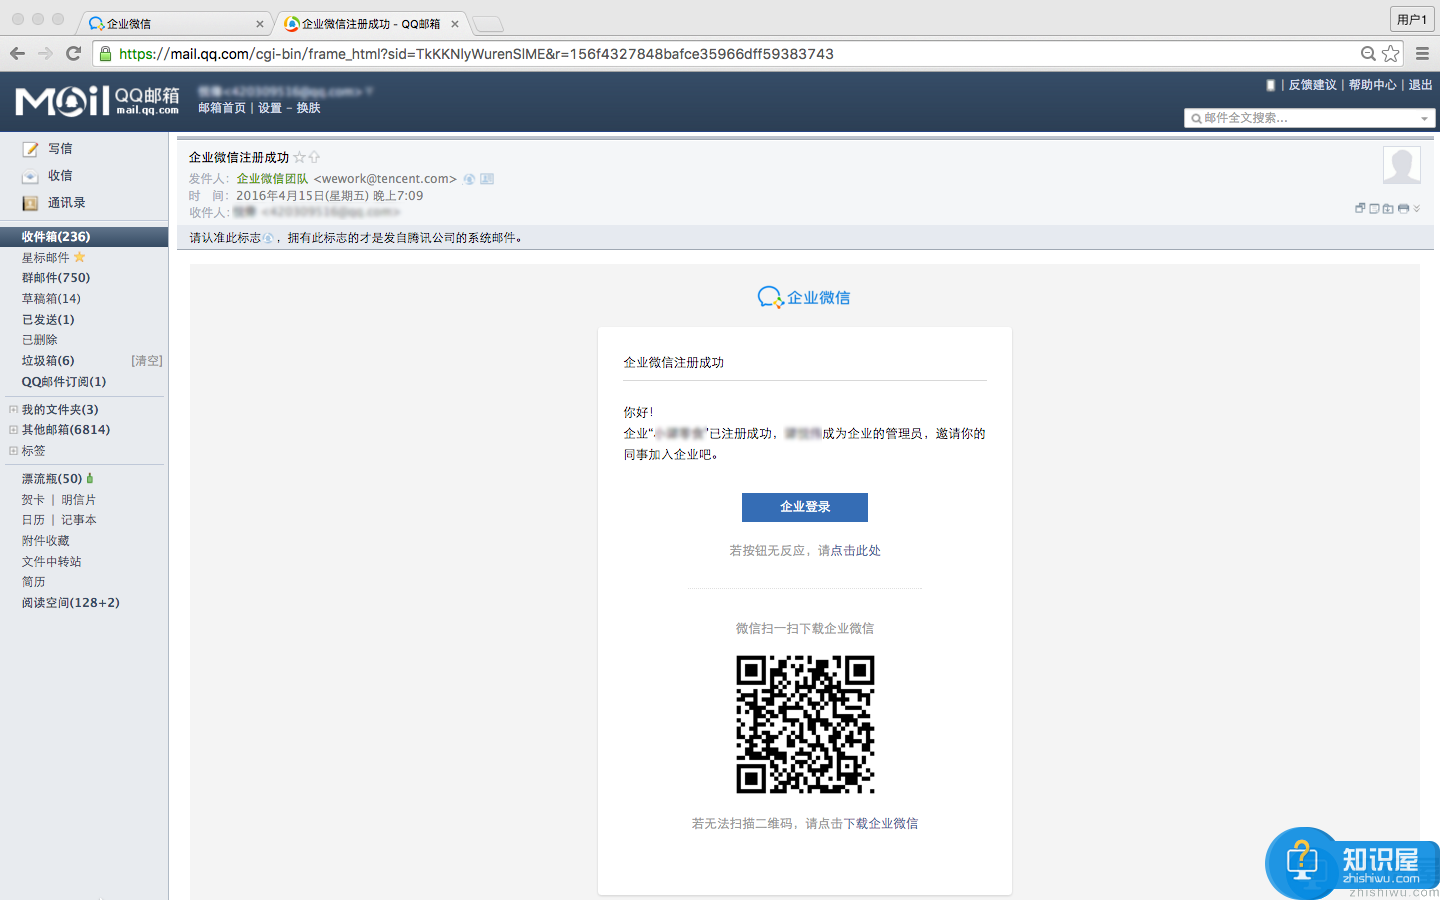This screenshot has width=1440, height=900.
Task: Open 帮助中心 help center
Action: [1372, 85]
